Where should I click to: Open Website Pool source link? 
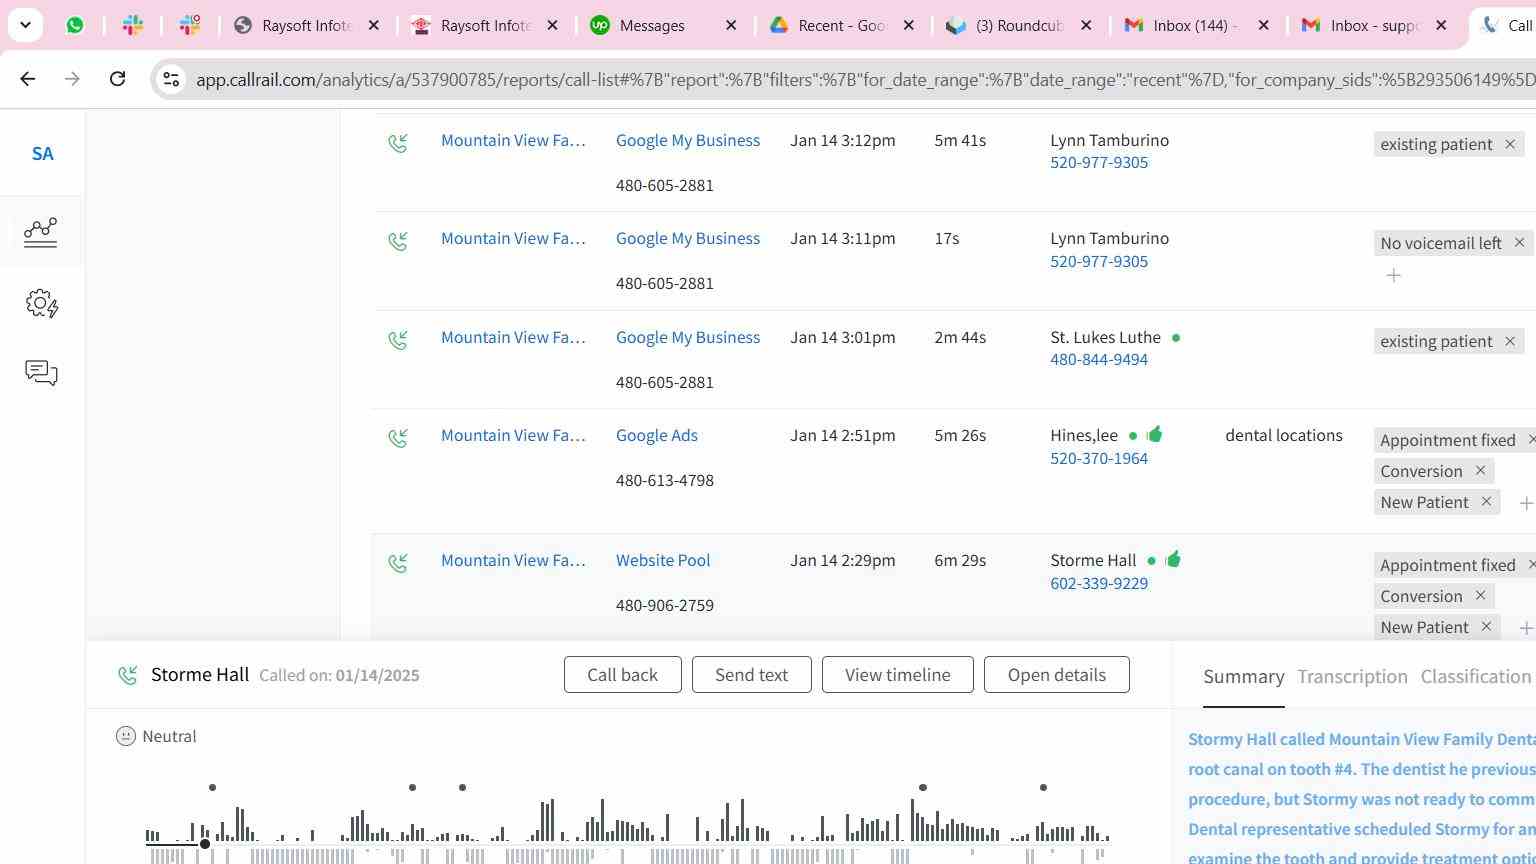click(x=663, y=560)
